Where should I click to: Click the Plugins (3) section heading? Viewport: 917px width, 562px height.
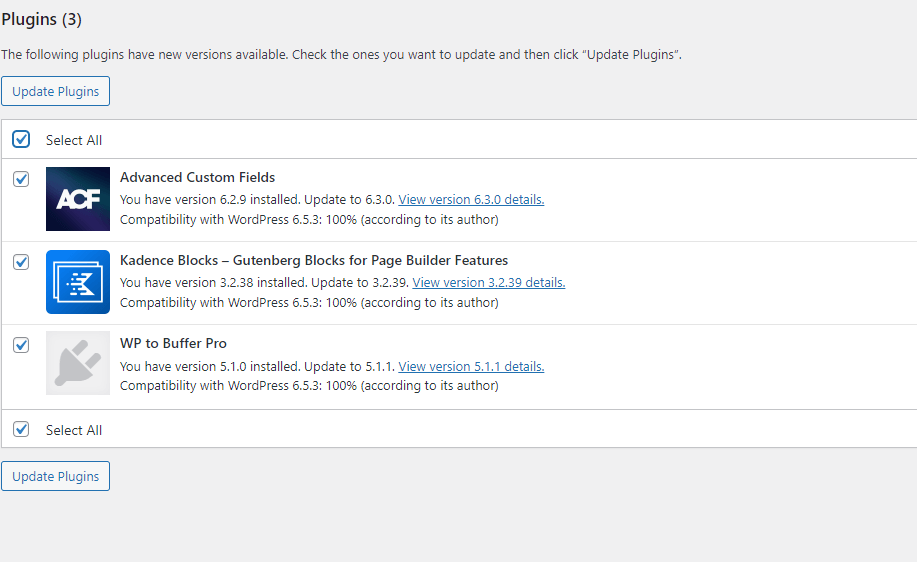(41, 20)
